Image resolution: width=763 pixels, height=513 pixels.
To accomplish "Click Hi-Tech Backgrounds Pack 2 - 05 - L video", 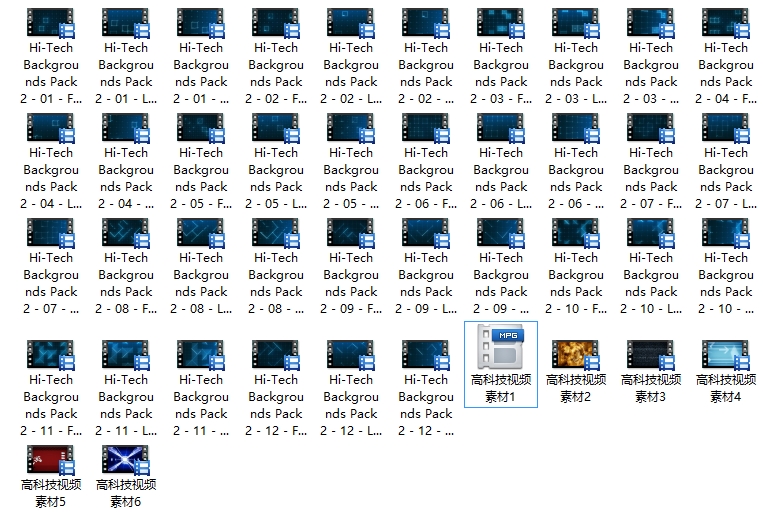I will click(275, 127).
